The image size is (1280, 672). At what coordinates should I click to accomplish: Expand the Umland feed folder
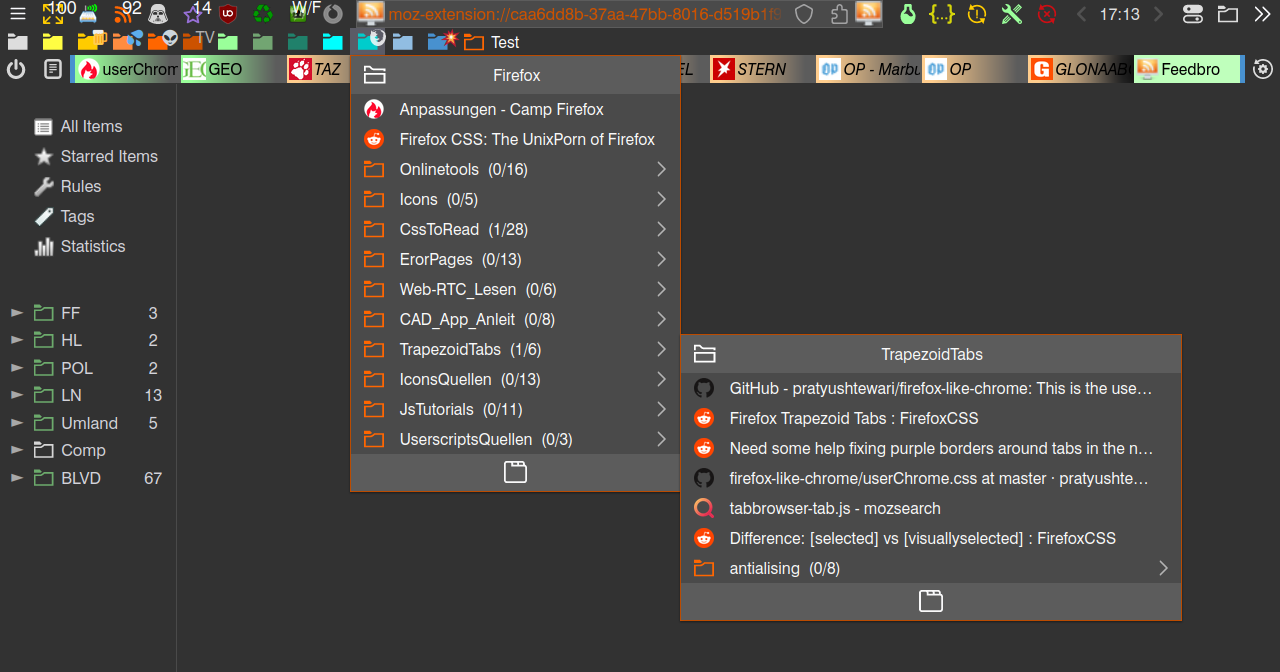click(16, 423)
